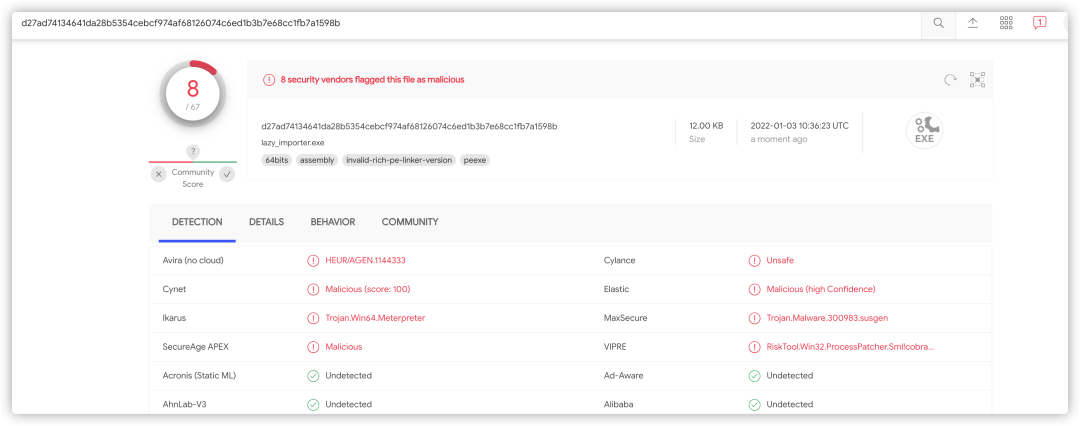Open the DETAILS tab
Image resolution: width=1080 pixels, height=426 pixels.
point(266,222)
